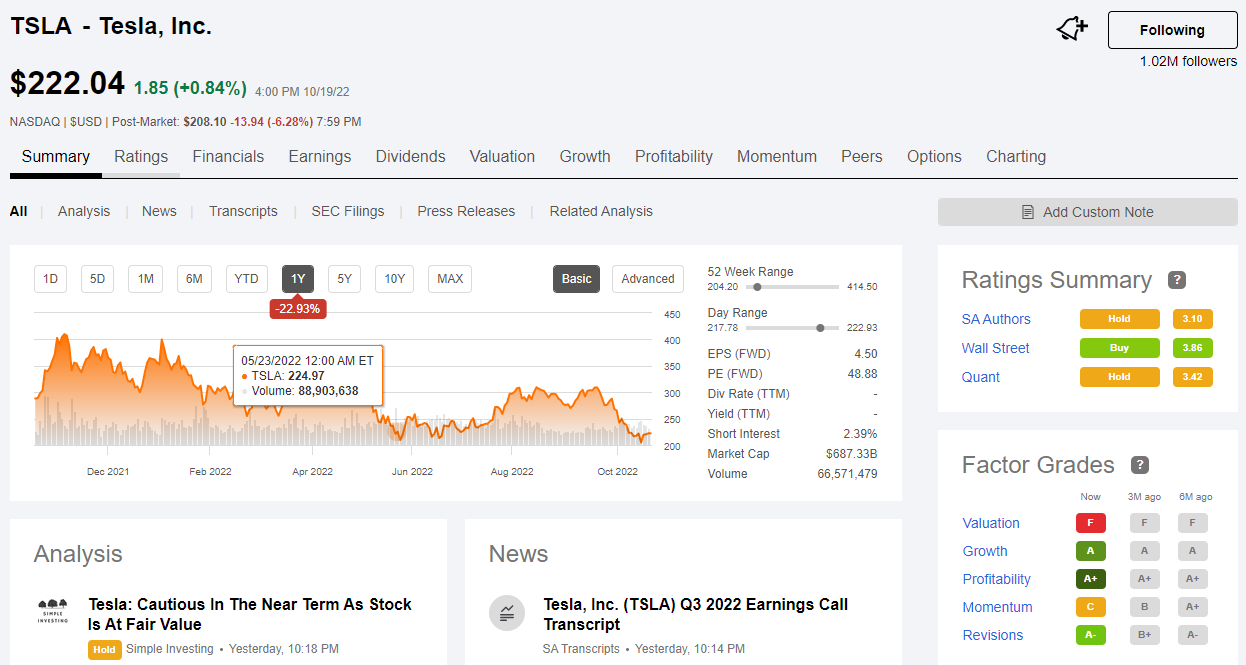Viewport: 1246px width, 665px height.
Task: Click the Profitability A+ grade badge under Now
Action: point(1090,579)
